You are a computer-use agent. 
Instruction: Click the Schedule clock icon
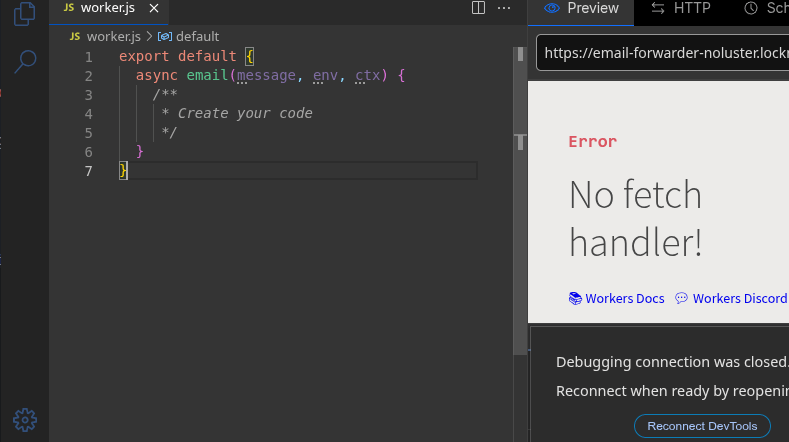coord(751,9)
